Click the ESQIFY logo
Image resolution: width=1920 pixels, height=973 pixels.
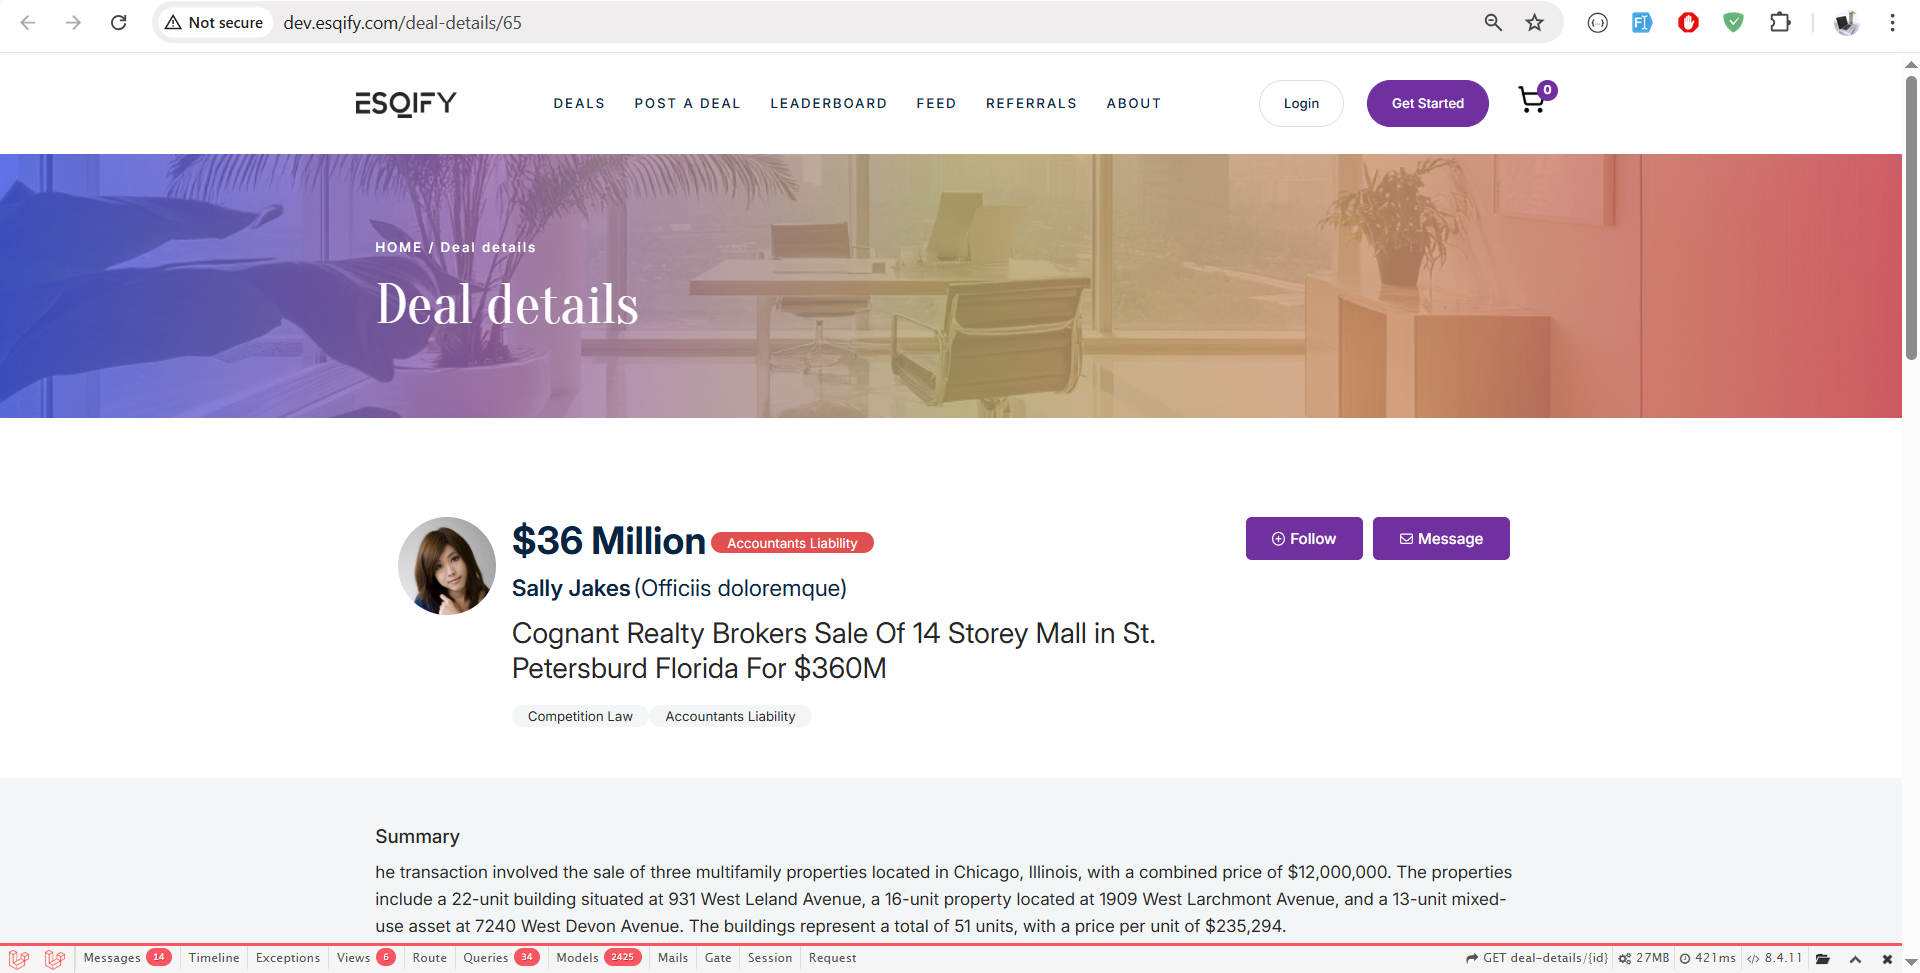point(406,103)
